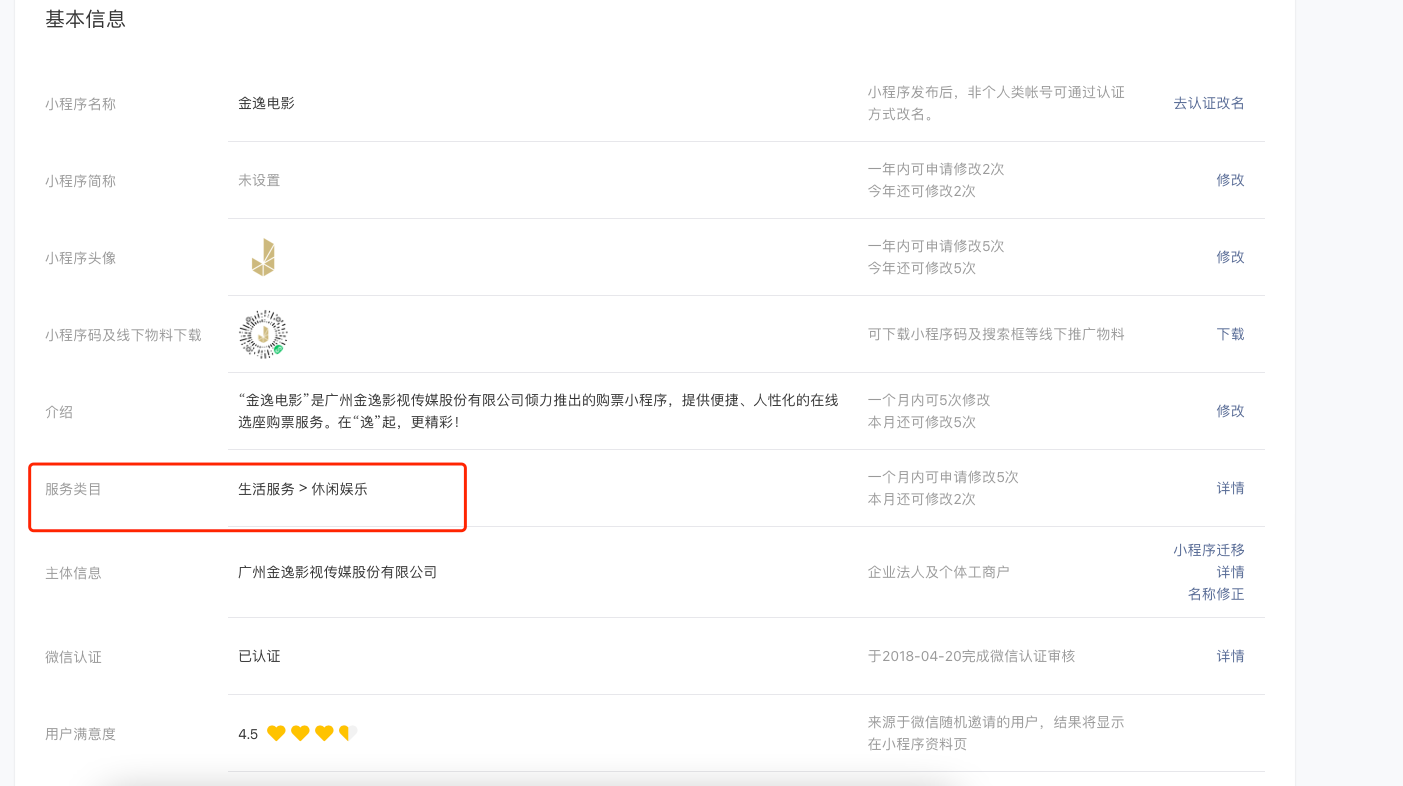Click 修改 link in 小程序简称 row
1403x786 pixels.
[1230, 180]
